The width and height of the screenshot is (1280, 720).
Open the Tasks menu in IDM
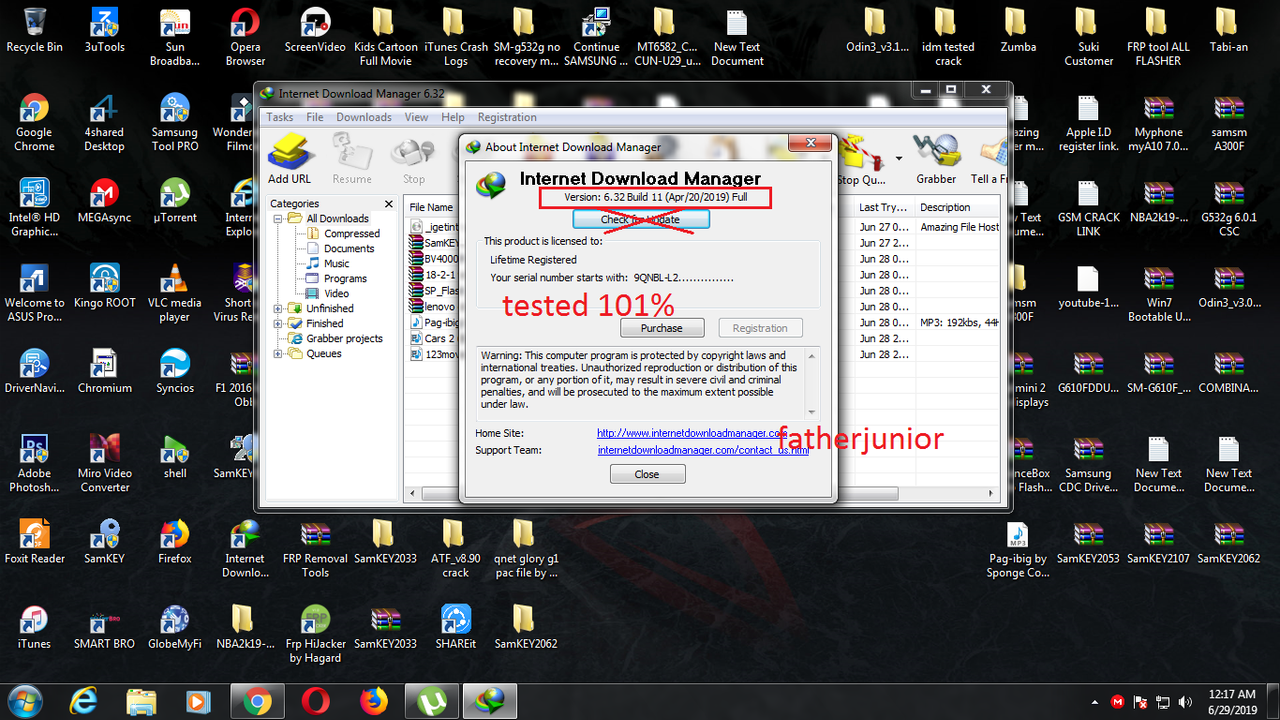(280, 117)
